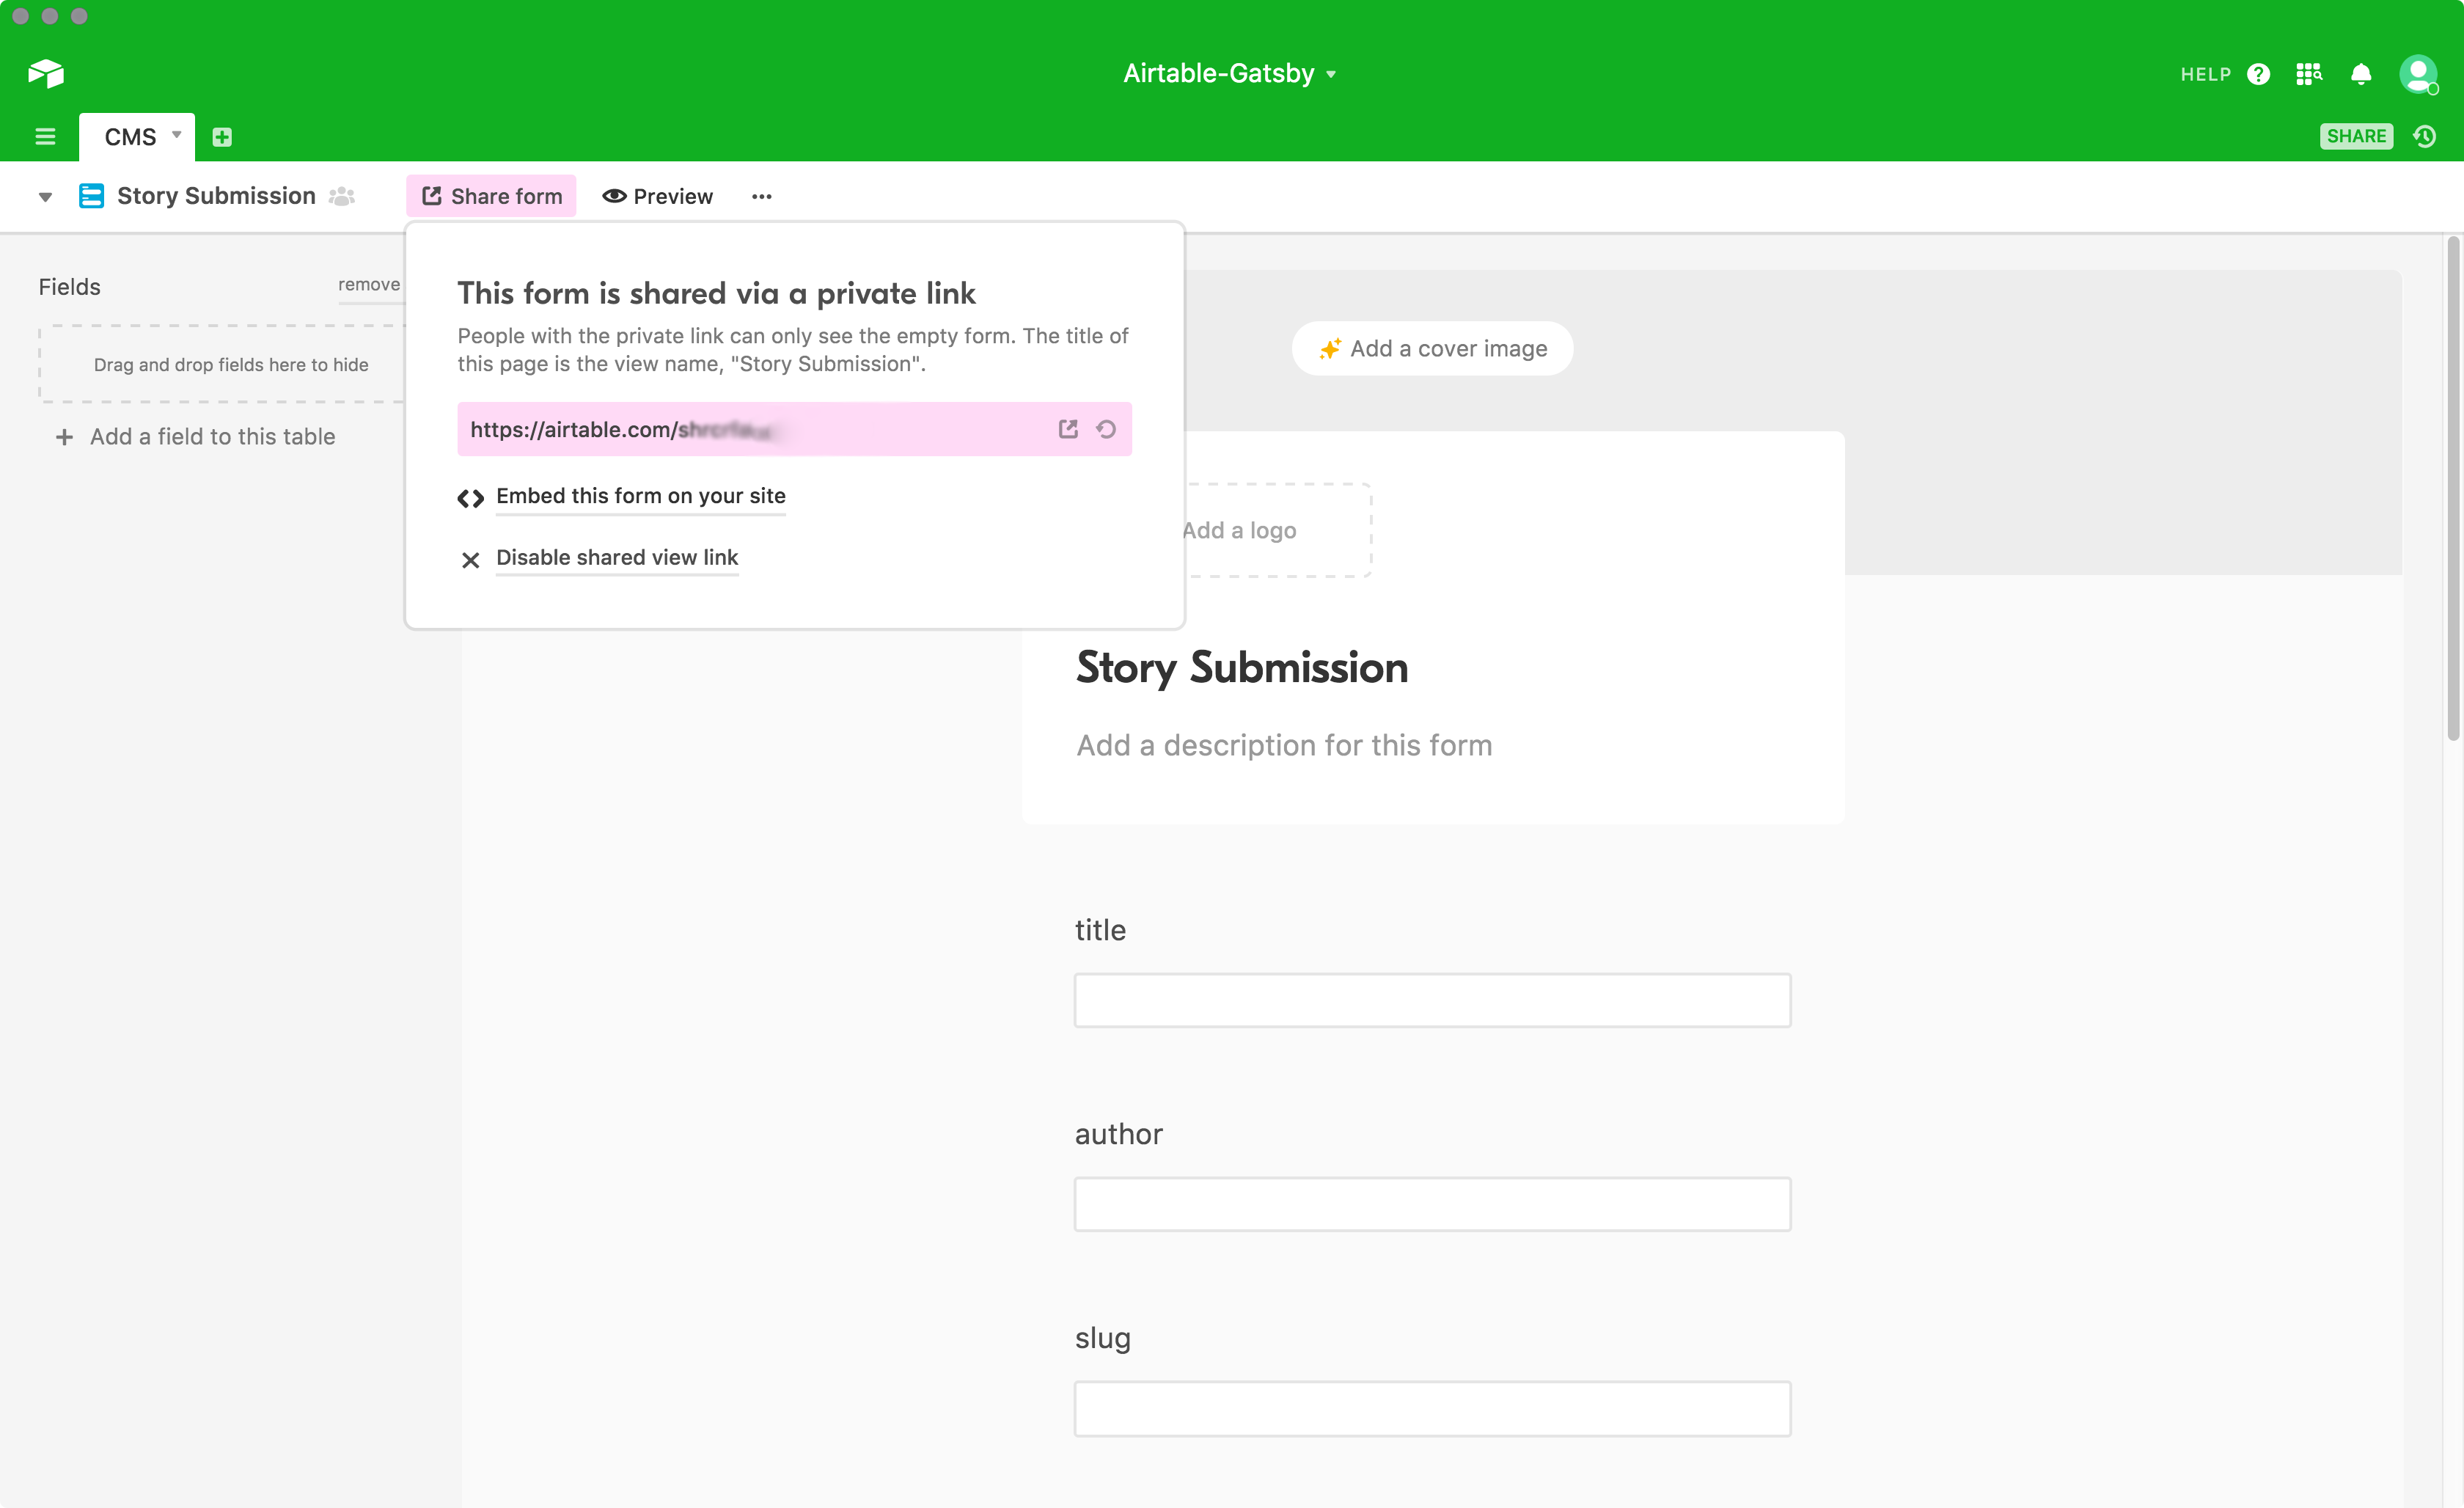The width and height of the screenshot is (2464, 1508).
Task: Open the tables list hamburger menu
Action: pyautogui.click(x=45, y=137)
